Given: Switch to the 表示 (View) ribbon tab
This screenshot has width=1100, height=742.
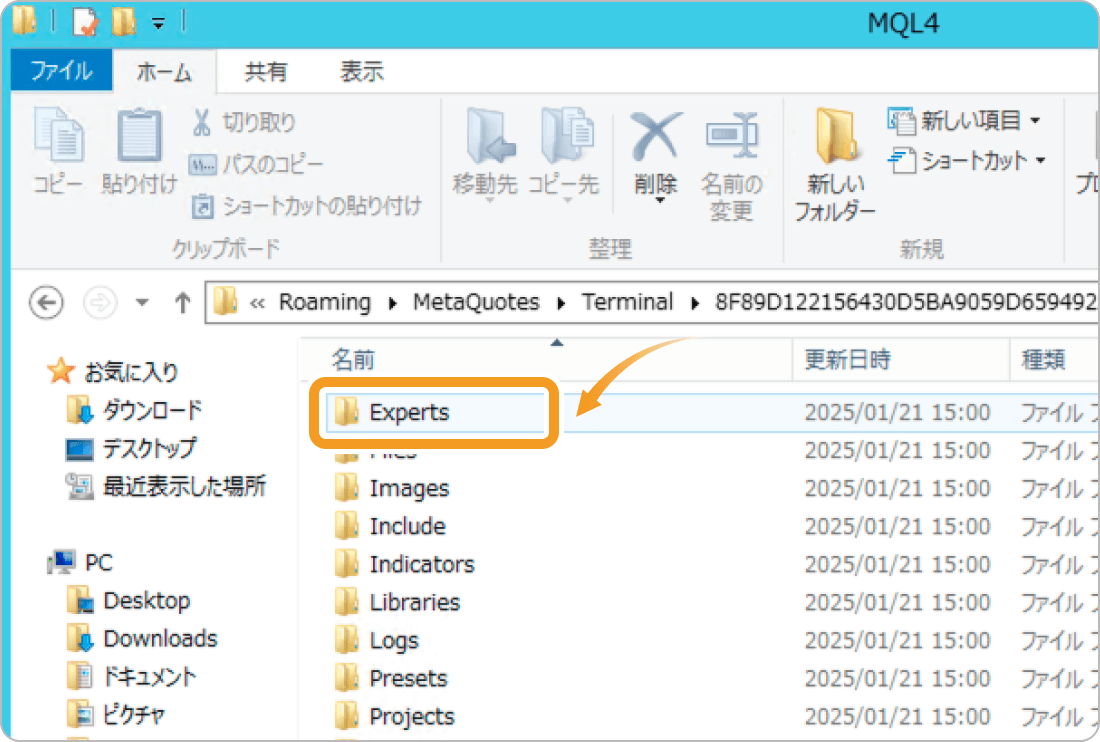Looking at the screenshot, I should (x=361, y=71).
